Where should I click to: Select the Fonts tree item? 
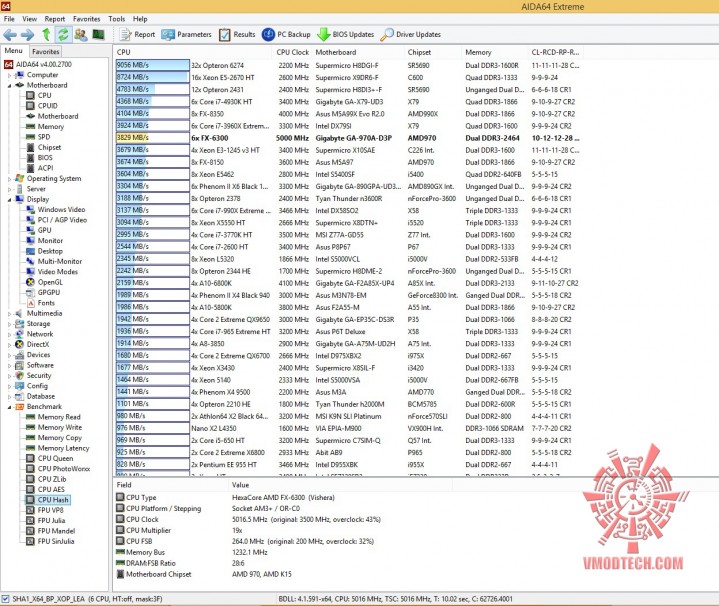(x=46, y=303)
